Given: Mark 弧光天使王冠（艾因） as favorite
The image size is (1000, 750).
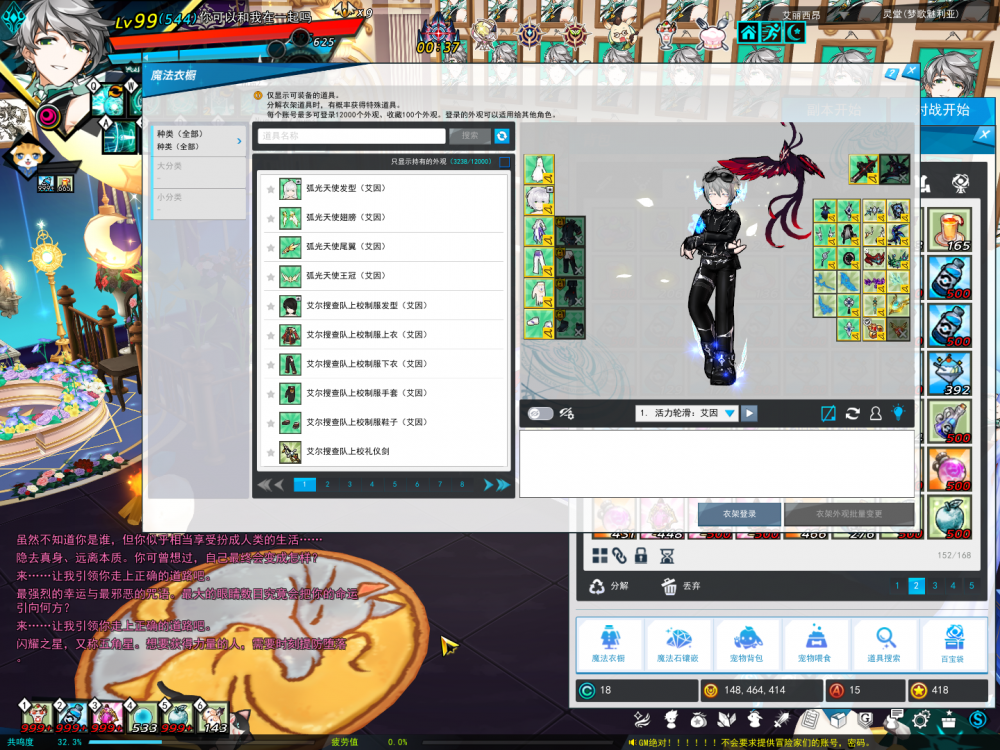Looking at the screenshot, I should 270,277.
